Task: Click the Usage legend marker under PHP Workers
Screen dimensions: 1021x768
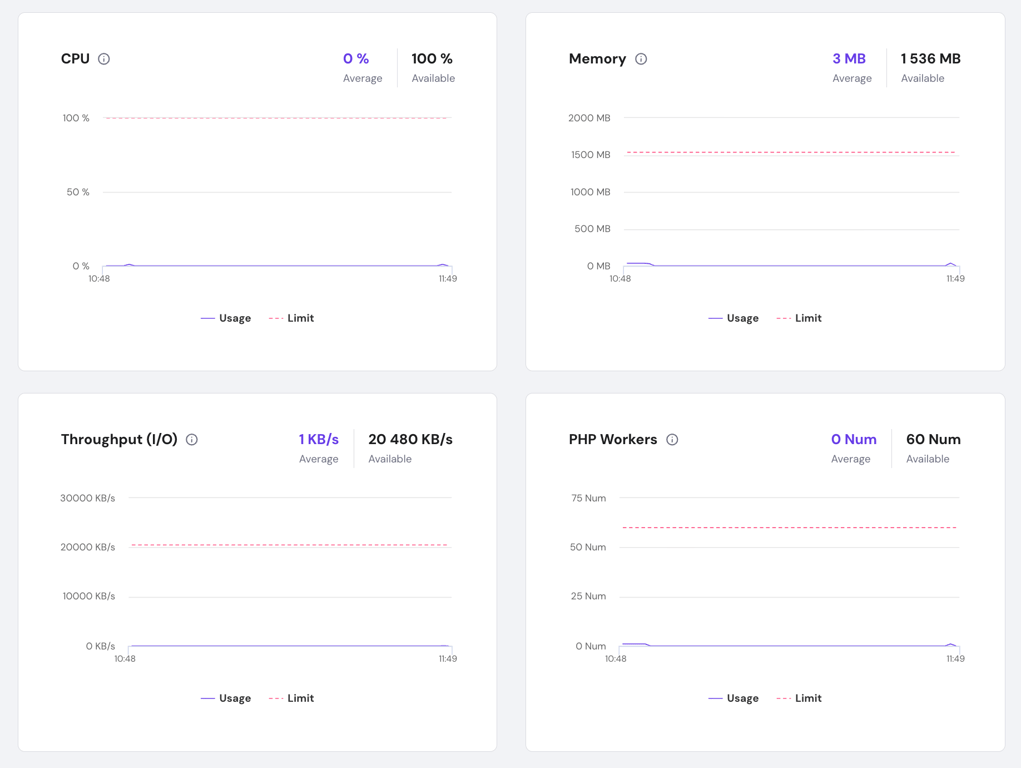Action: click(x=716, y=698)
